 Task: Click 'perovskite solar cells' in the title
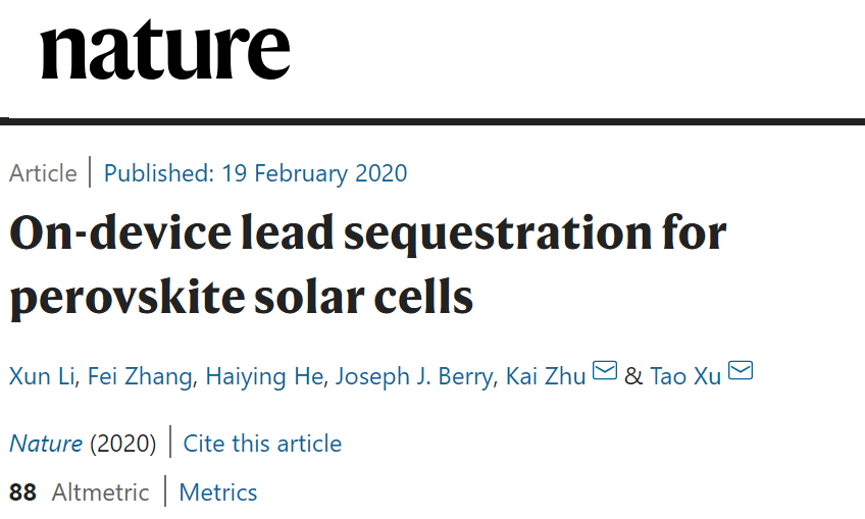(241, 298)
